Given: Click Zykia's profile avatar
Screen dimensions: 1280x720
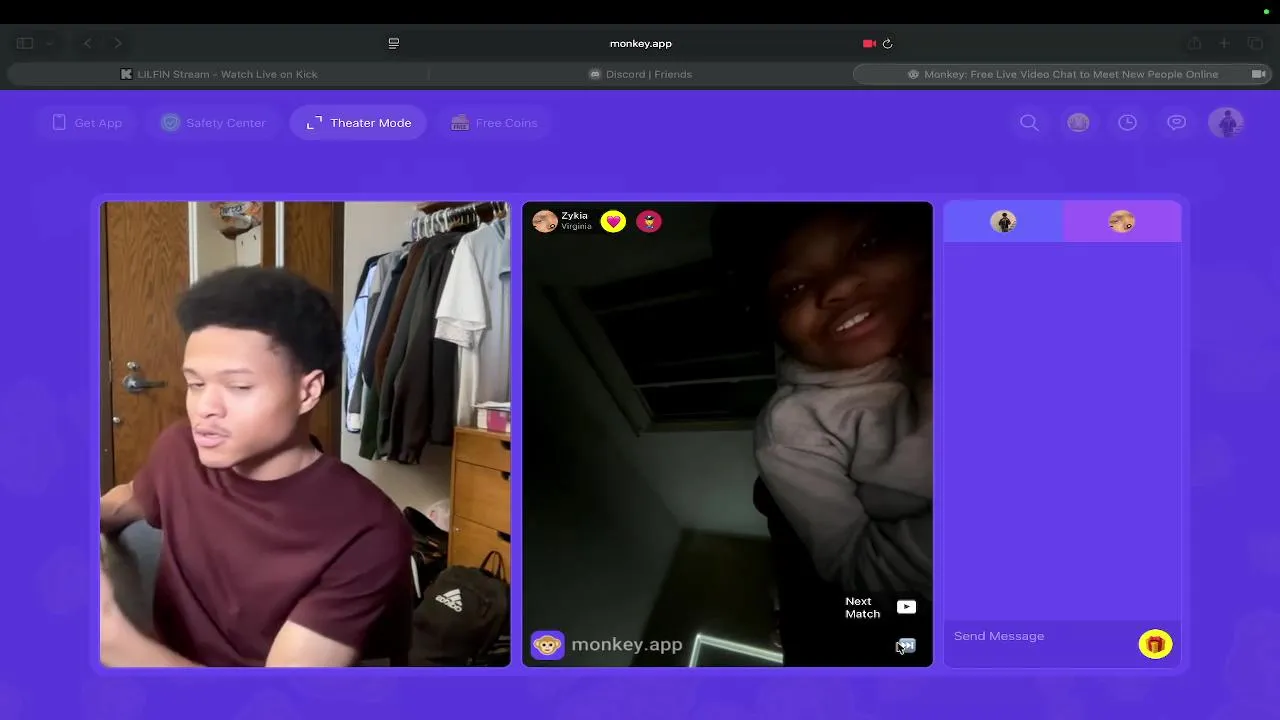Looking at the screenshot, I should (545, 221).
